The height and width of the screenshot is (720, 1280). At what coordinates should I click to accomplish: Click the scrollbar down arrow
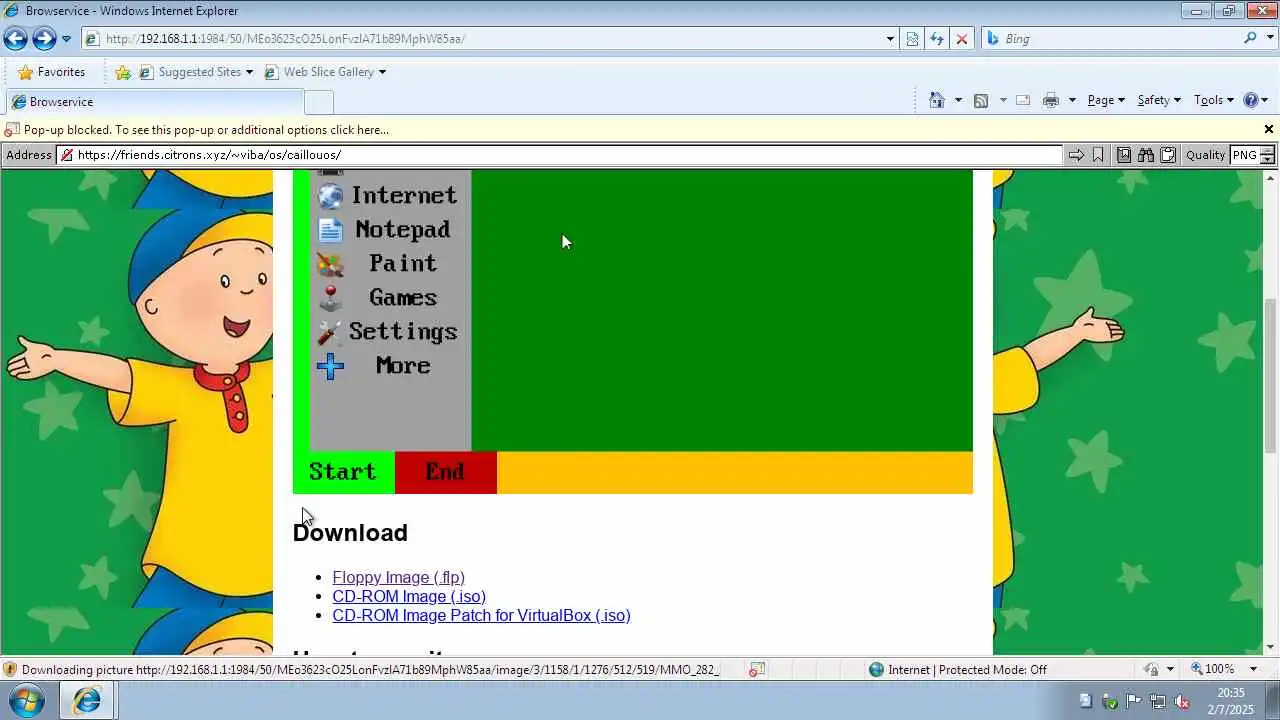click(x=1271, y=647)
